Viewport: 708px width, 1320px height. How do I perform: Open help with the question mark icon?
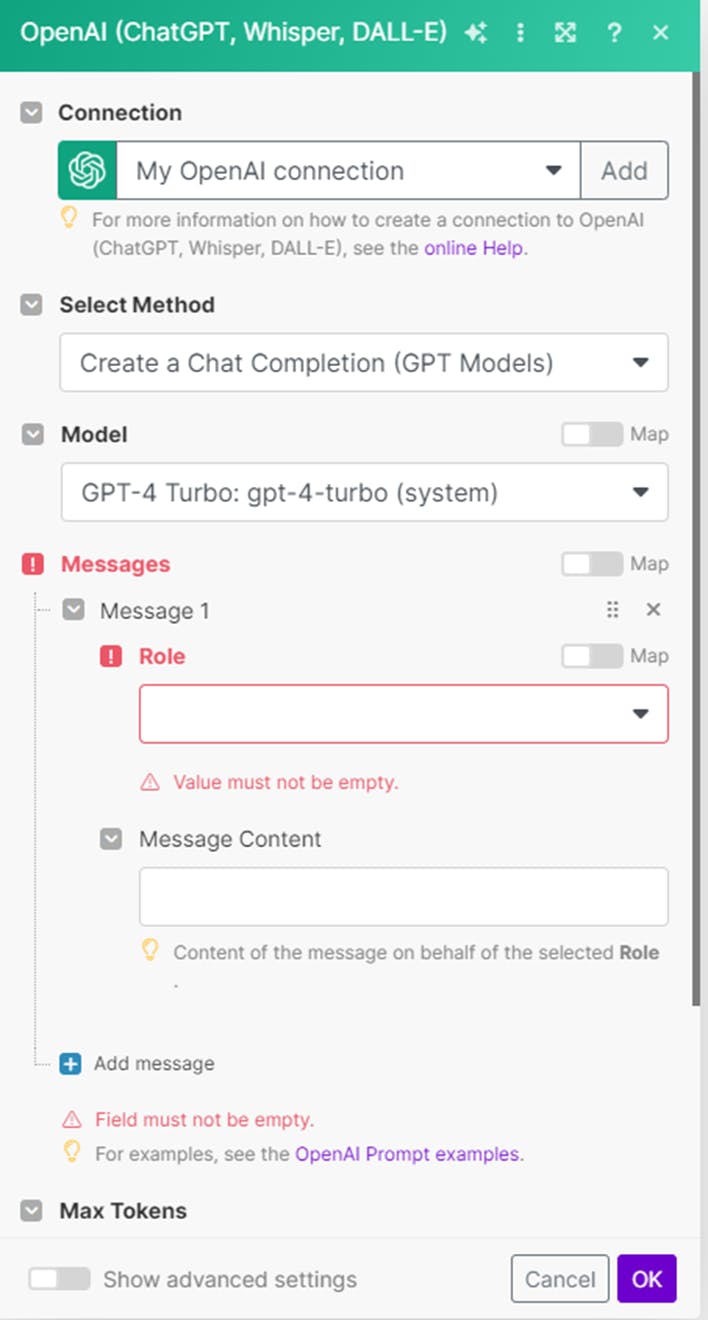coord(615,33)
